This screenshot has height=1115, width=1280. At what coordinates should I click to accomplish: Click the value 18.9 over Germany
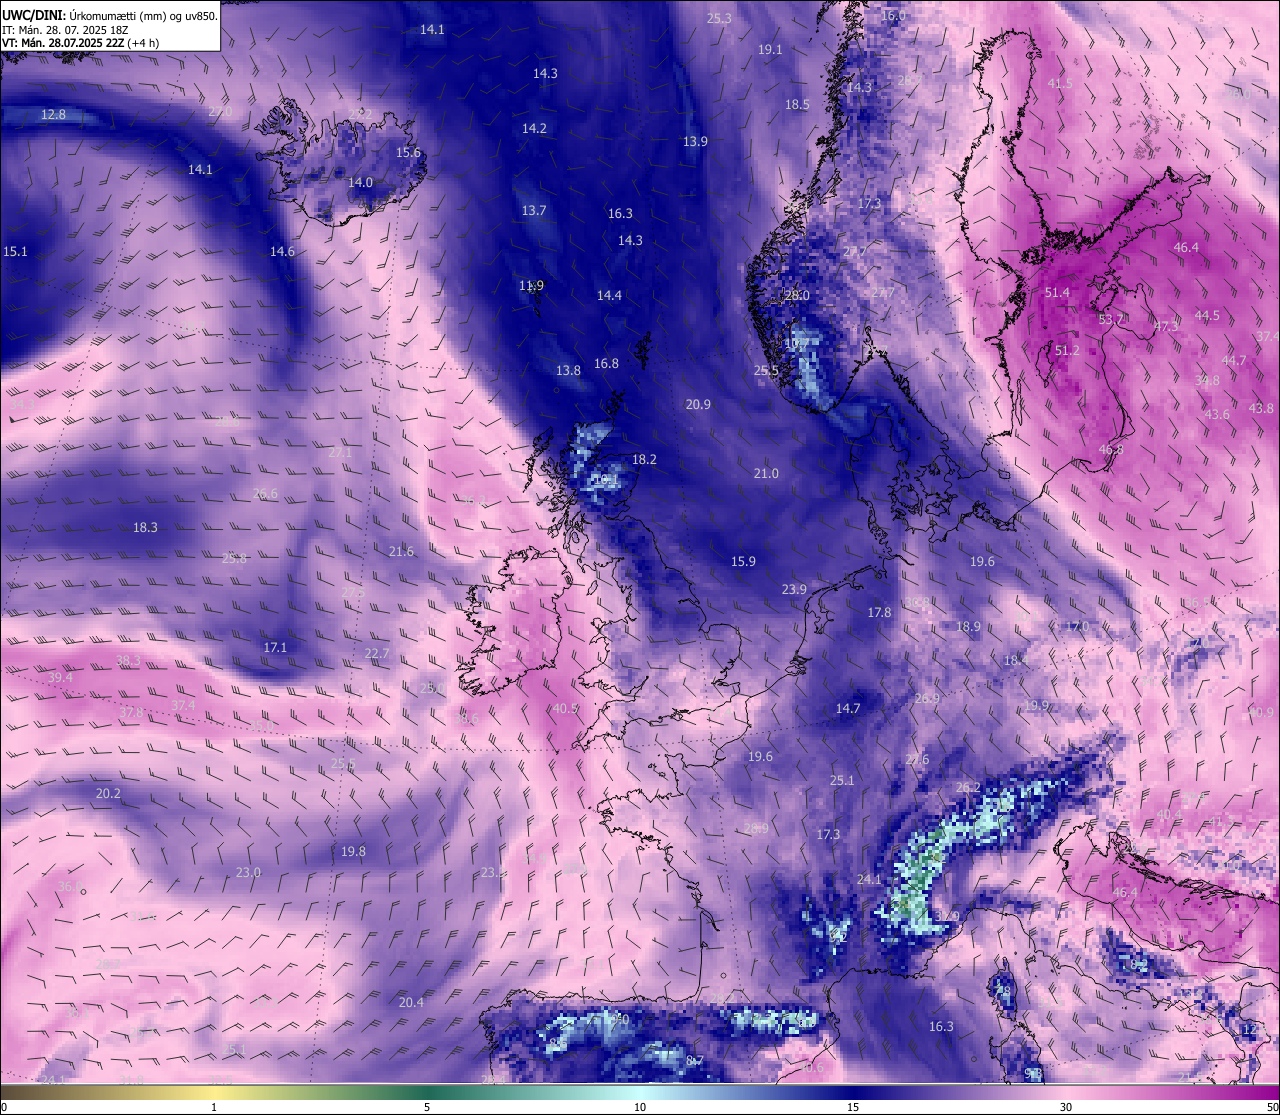tap(968, 627)
